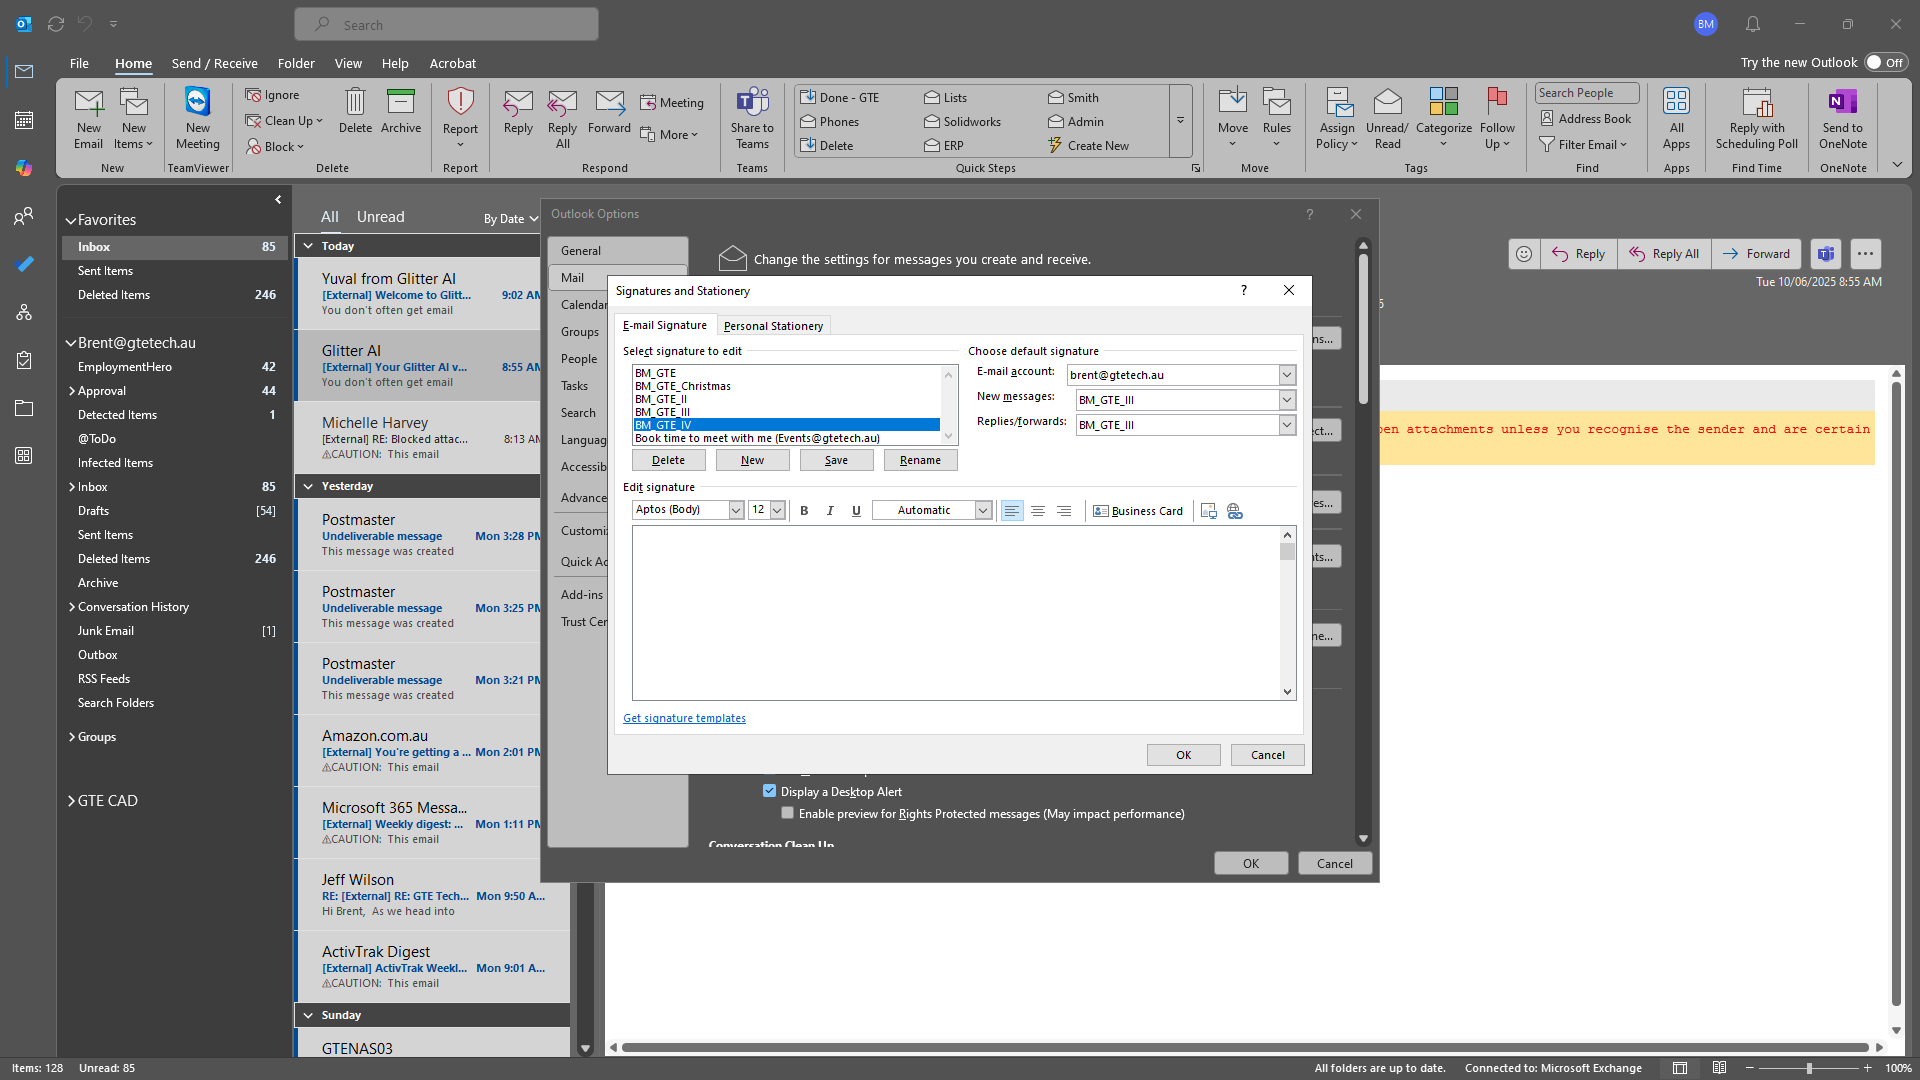Open the E-mail account dropdown
Screen dimensions: 1920x1080
coord(1287,375)
